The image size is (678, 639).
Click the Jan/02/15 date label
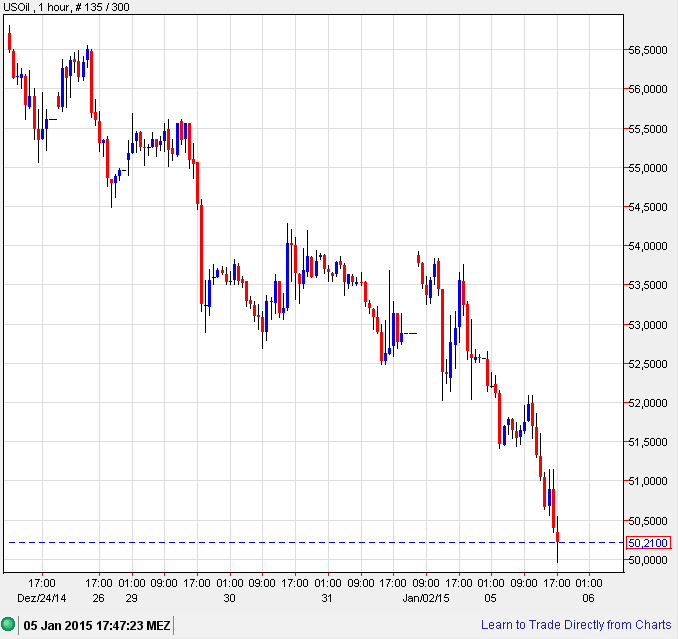(426, 598)
